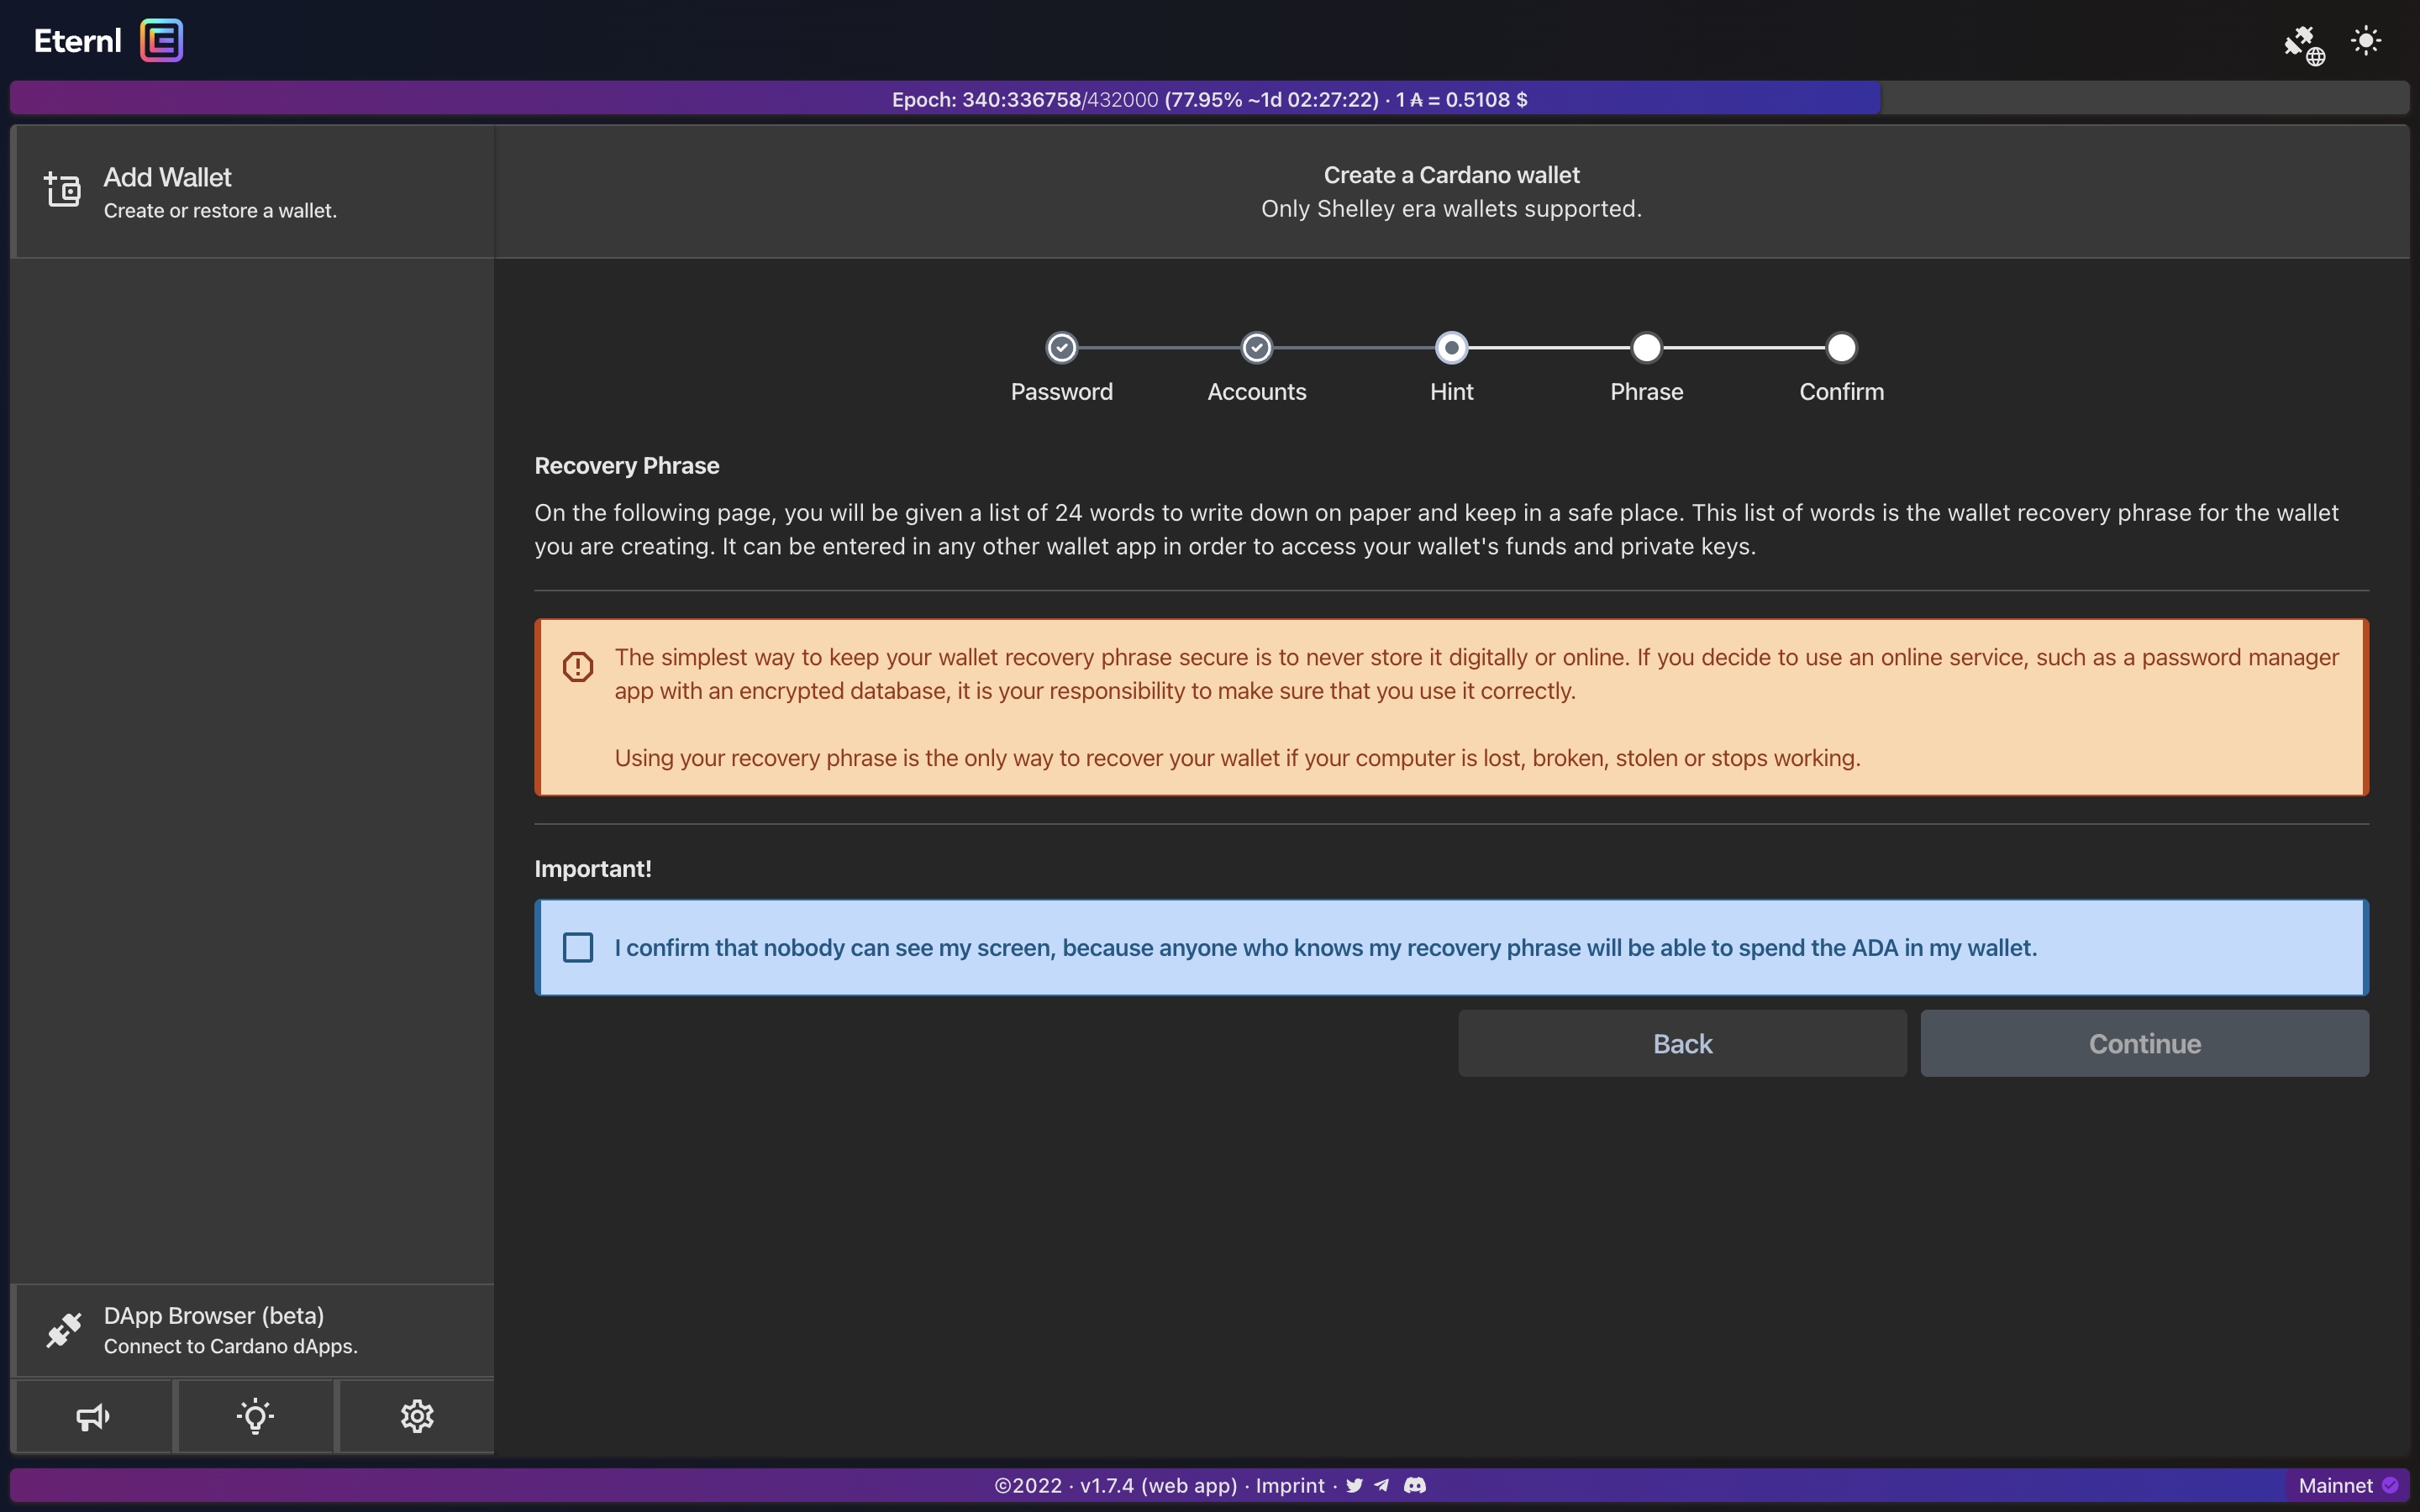
Task: Click the Recovery Phrase heading
Action: pyautogui.click(x=627, y=465)
